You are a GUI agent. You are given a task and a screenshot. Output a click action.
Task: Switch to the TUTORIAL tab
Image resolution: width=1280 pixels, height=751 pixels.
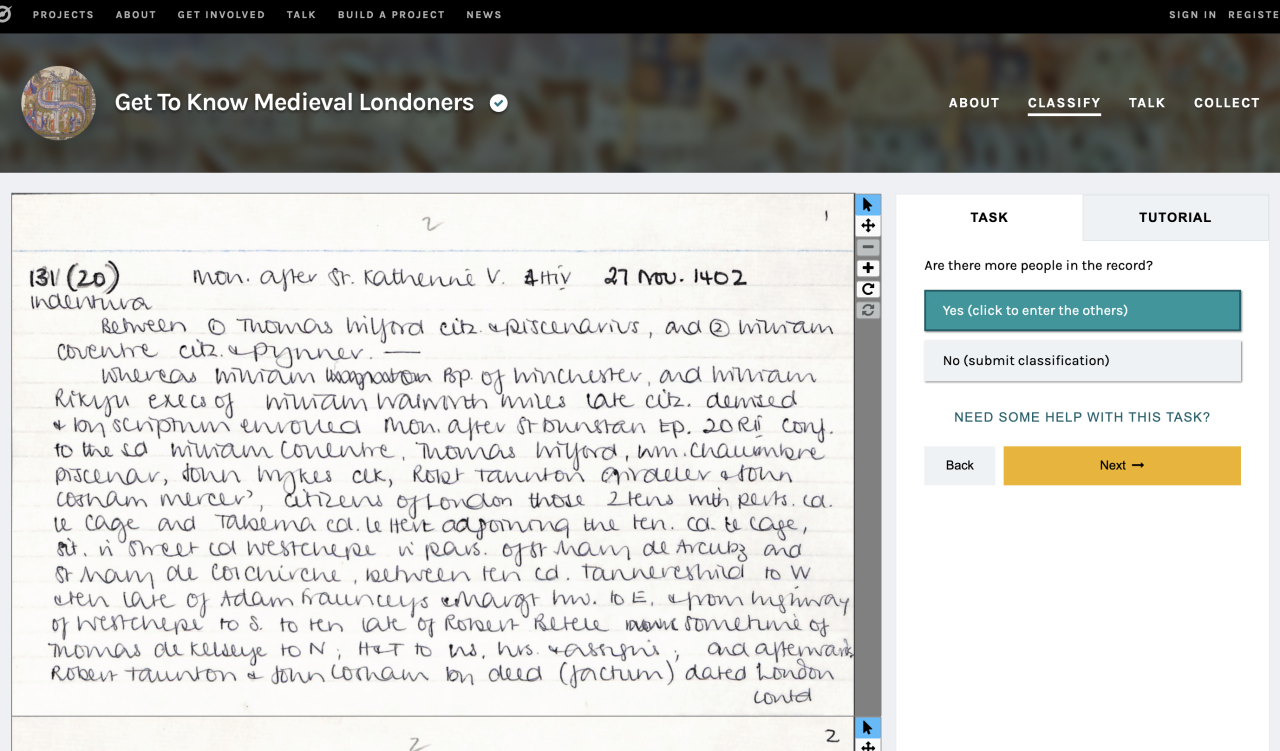click(x=1175, y=217)
